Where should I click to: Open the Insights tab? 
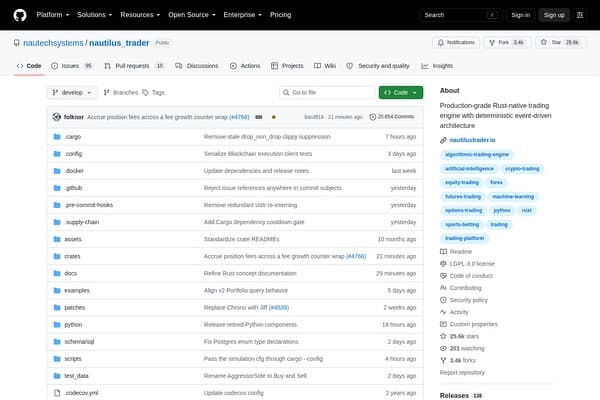coord(437,66)
